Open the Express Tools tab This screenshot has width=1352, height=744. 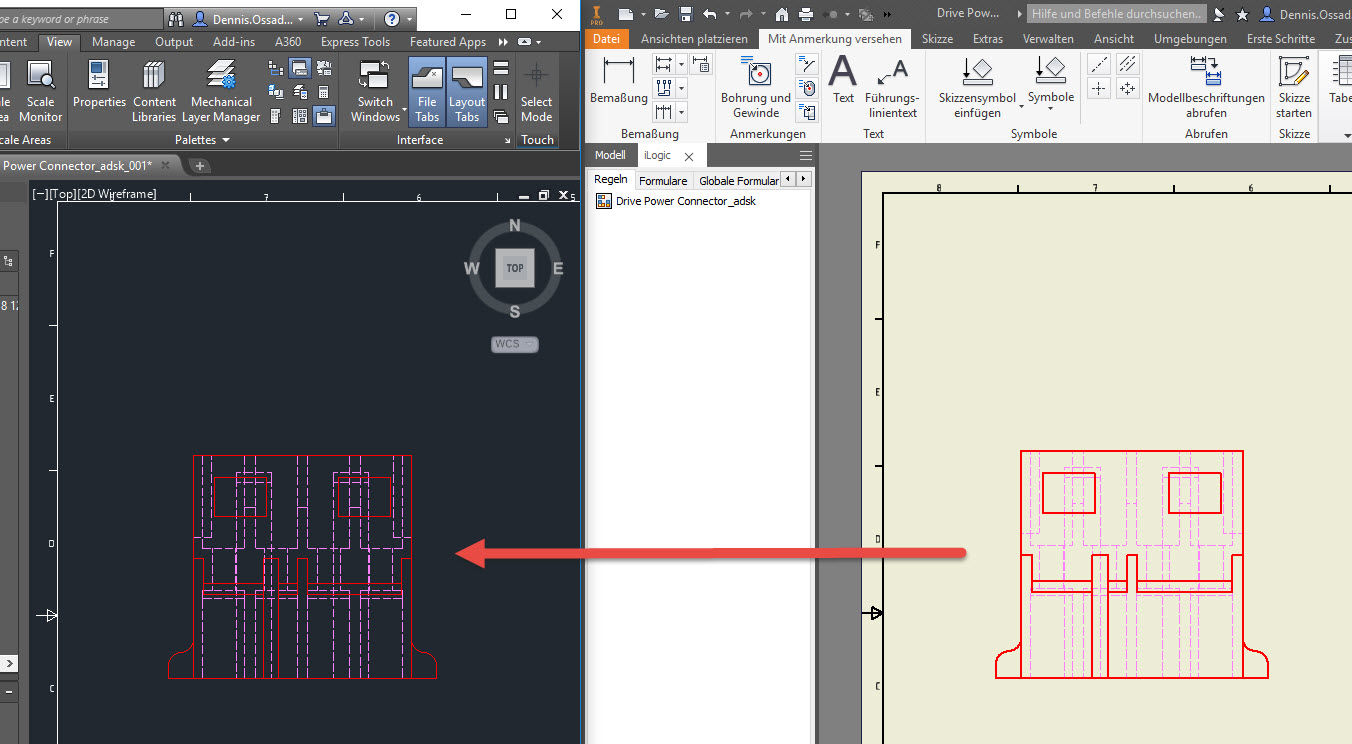click(x=355, y=42)
